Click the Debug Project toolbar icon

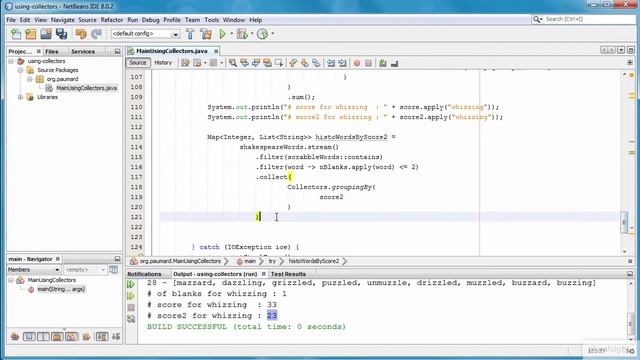tap(242, 34)
